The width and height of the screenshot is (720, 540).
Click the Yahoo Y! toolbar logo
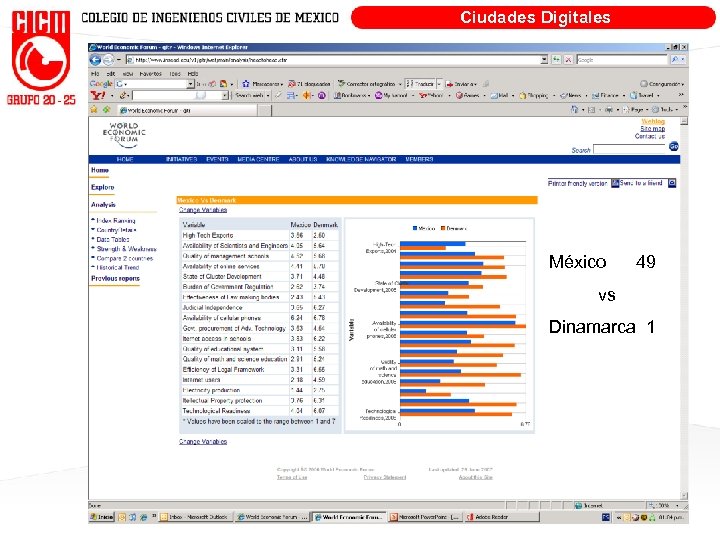(98, 95)
